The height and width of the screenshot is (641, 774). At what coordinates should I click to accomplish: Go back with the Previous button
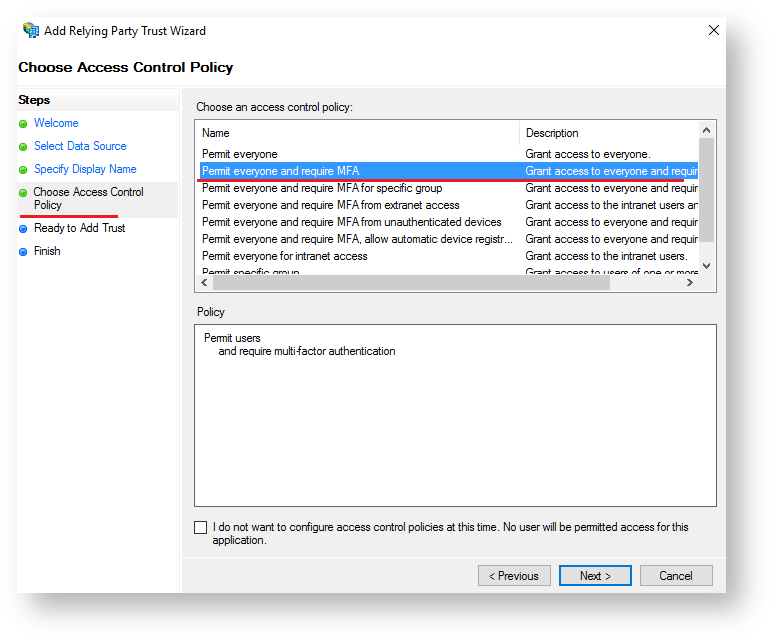(x=515, y=575)
